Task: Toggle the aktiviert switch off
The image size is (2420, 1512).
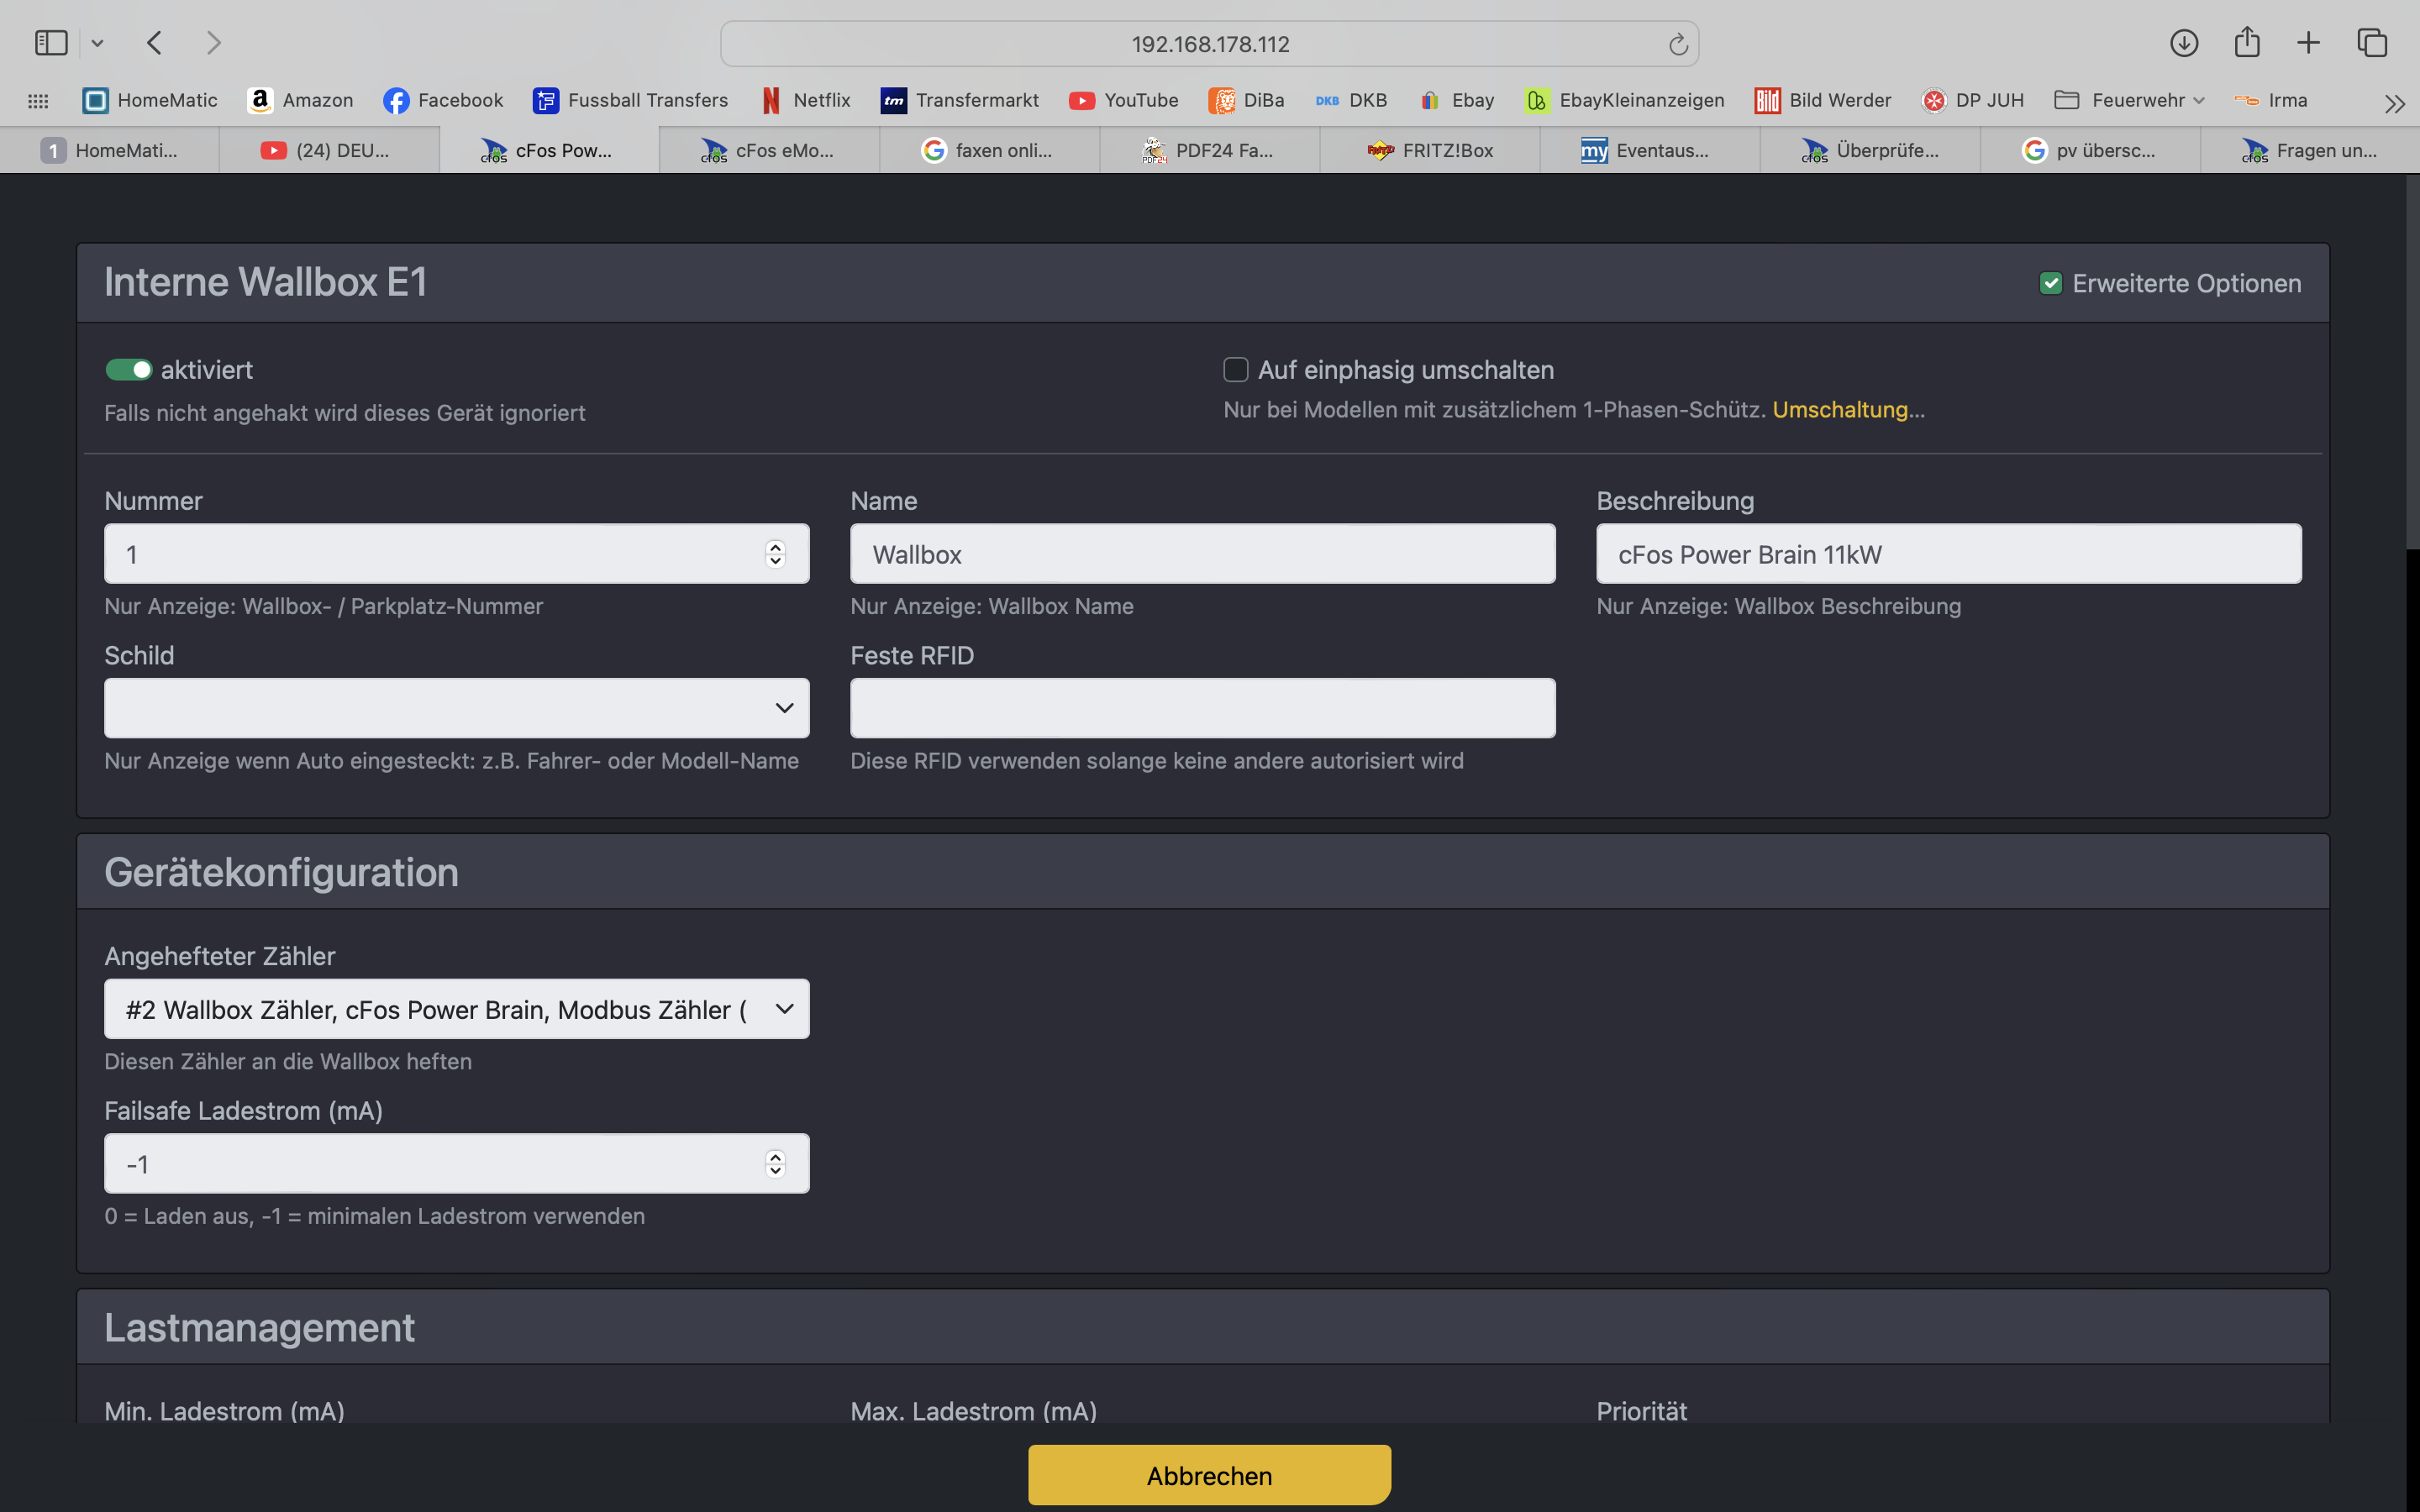Action: [128, 370]
